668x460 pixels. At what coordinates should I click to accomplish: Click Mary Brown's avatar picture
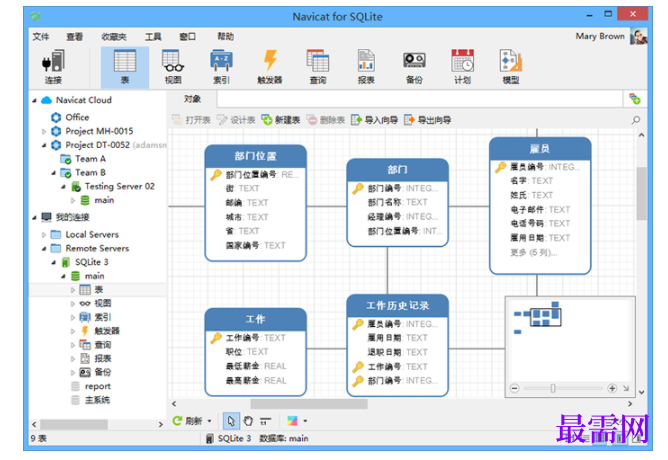pos(639,37)
